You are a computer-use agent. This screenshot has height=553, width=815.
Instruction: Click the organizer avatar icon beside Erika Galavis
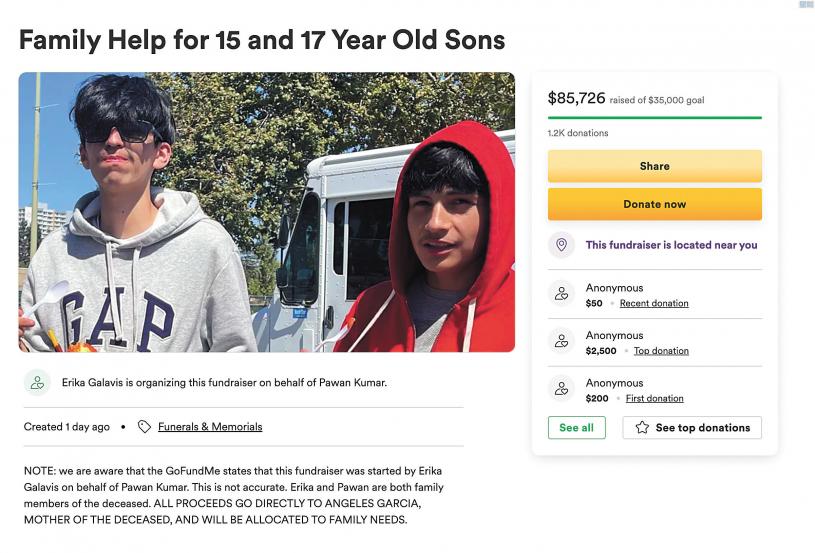38,382
